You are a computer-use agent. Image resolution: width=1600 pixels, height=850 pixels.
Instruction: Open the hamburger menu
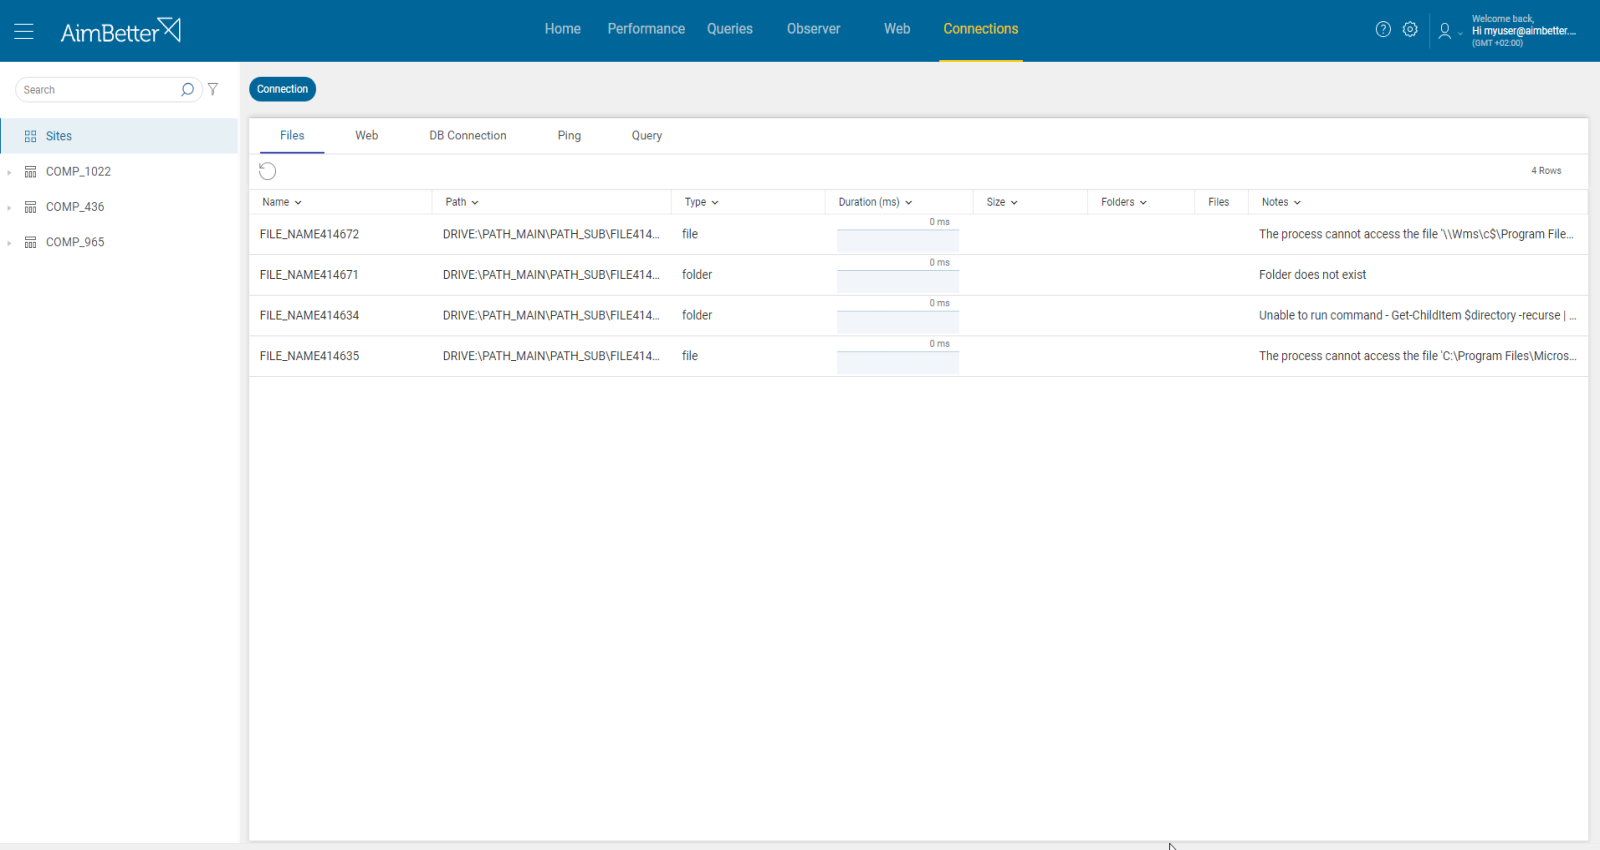pyautogui.click(x=24, y=31)
